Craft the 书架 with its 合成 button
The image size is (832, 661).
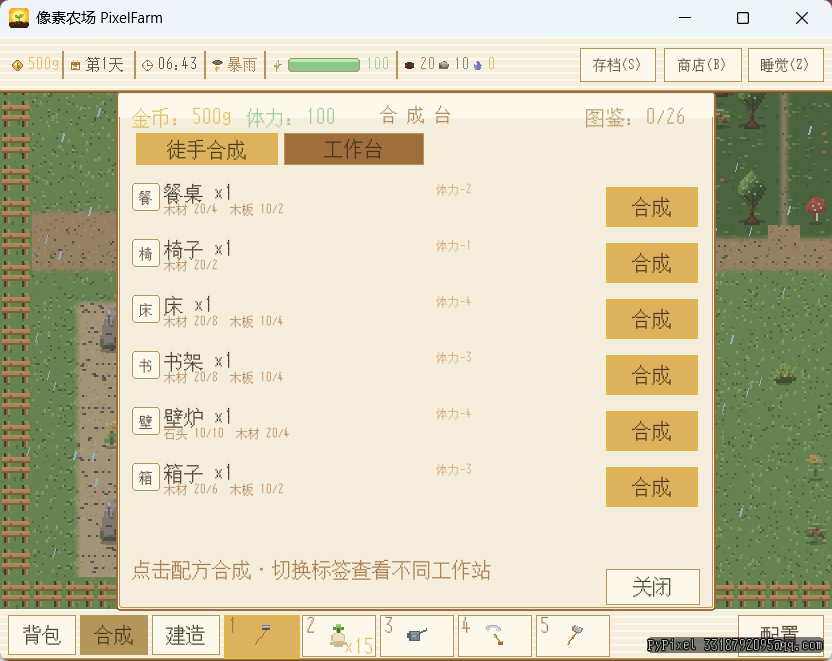click(652, 375)
